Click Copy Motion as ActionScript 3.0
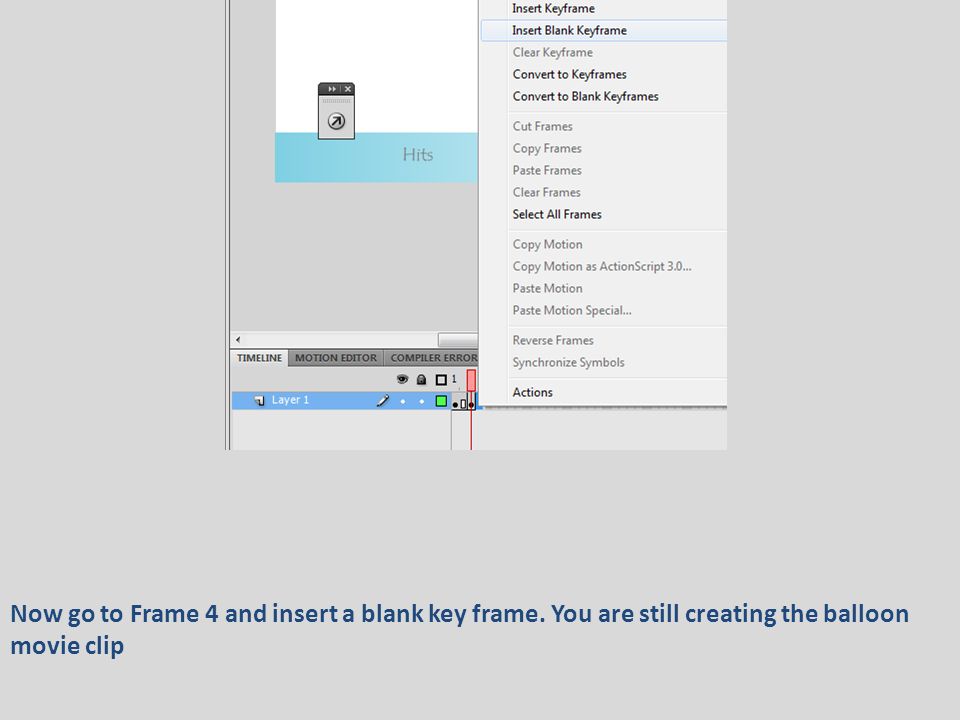 (603, 267)
